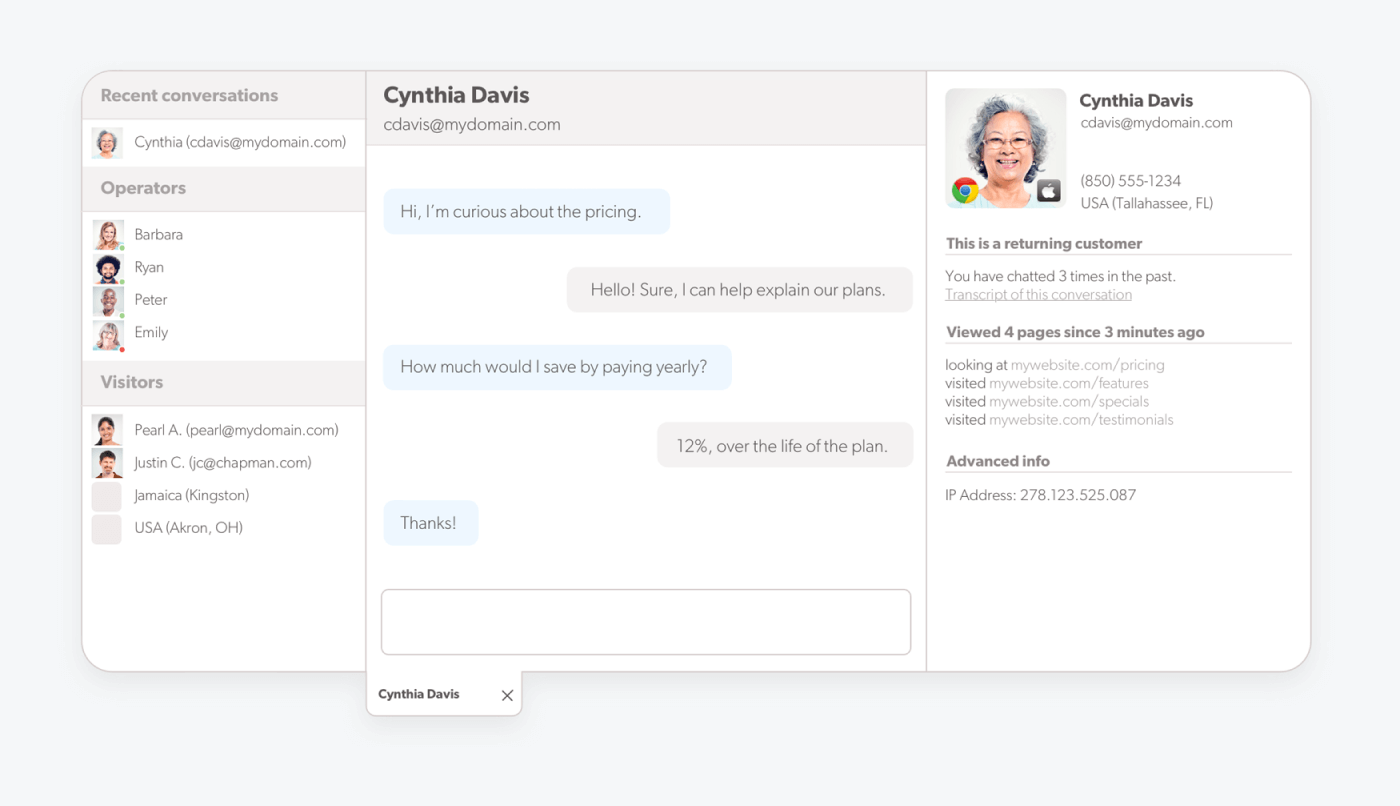
Task: Open the mywebsite.com/testimonials link
Action: (x=1081, y=420)
